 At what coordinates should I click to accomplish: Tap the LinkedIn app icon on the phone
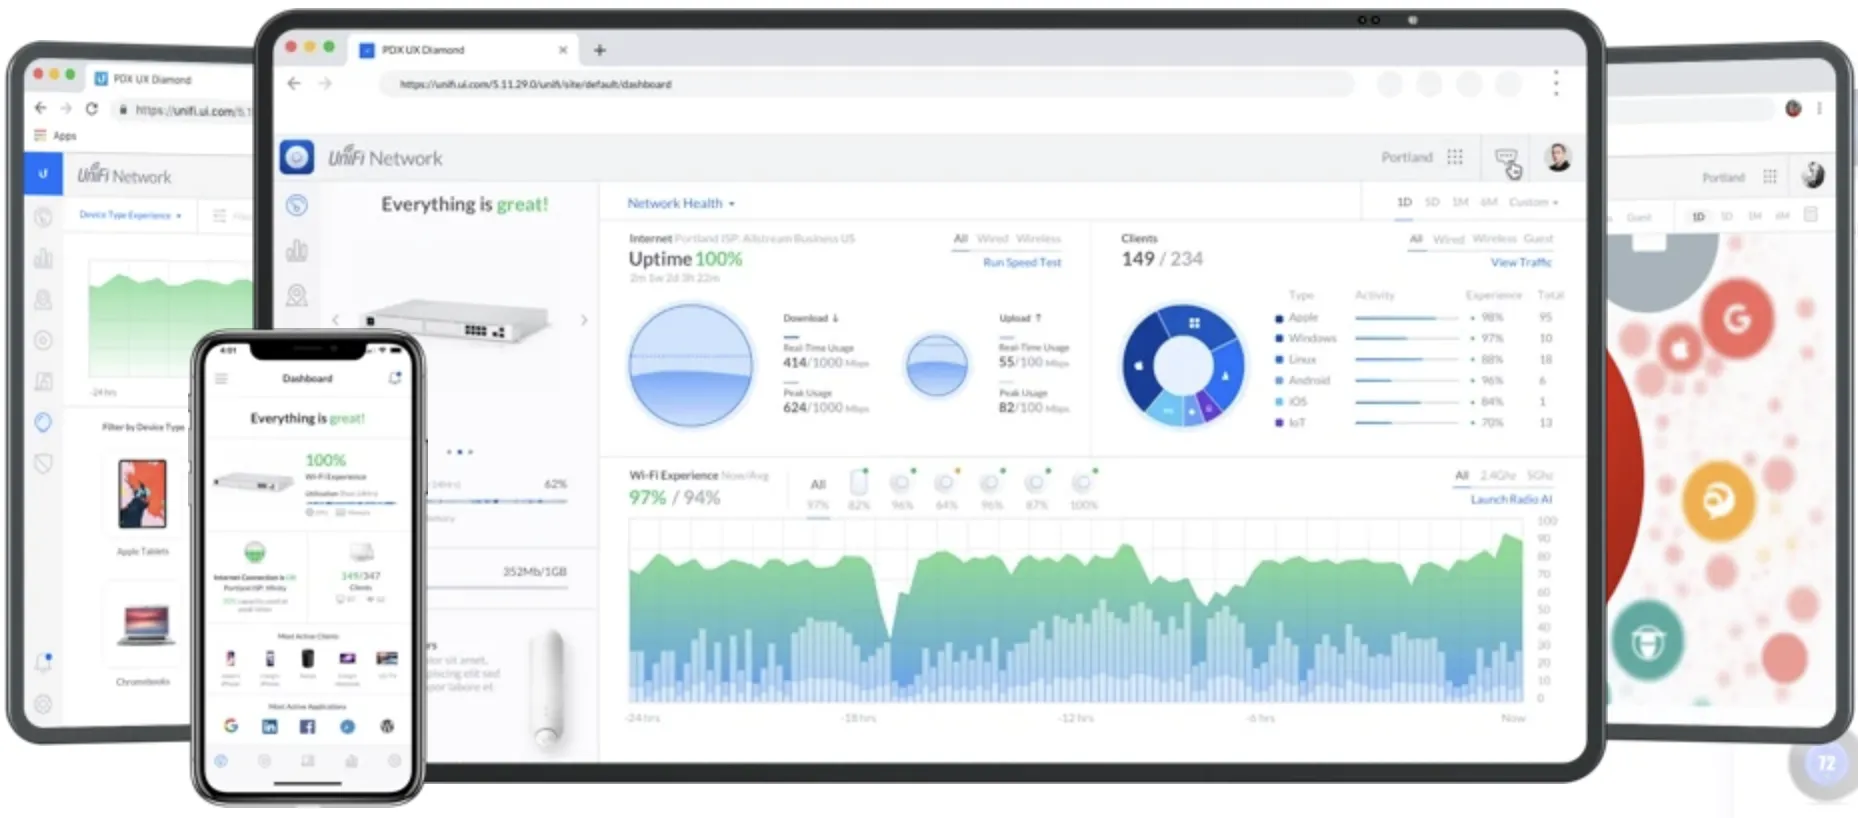(269, 726)
